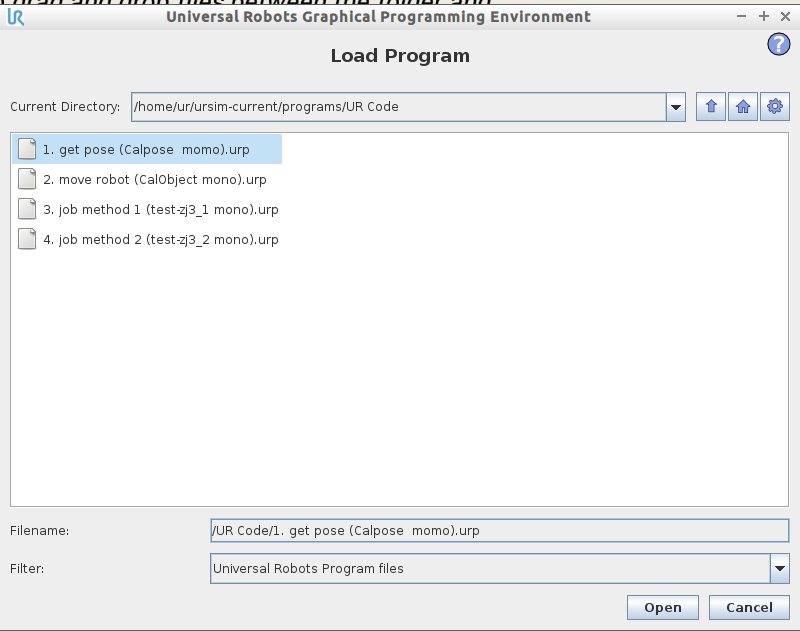Open the selected program
Viewport: 800px width, 631px height.
(663, 608)
